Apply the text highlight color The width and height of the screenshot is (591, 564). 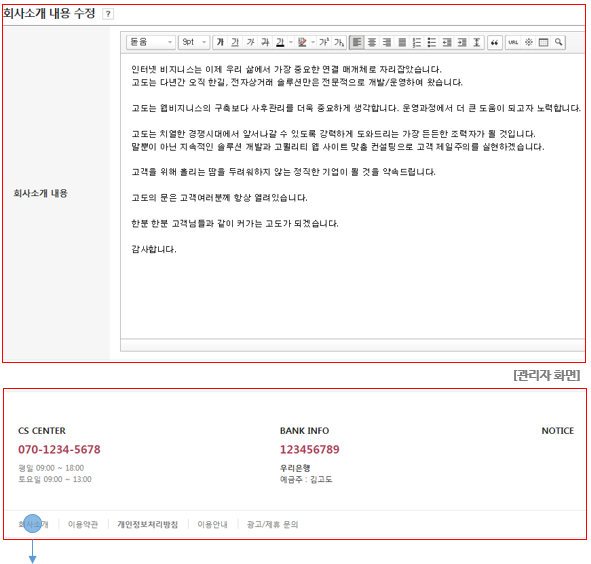[x=302, y=42]
